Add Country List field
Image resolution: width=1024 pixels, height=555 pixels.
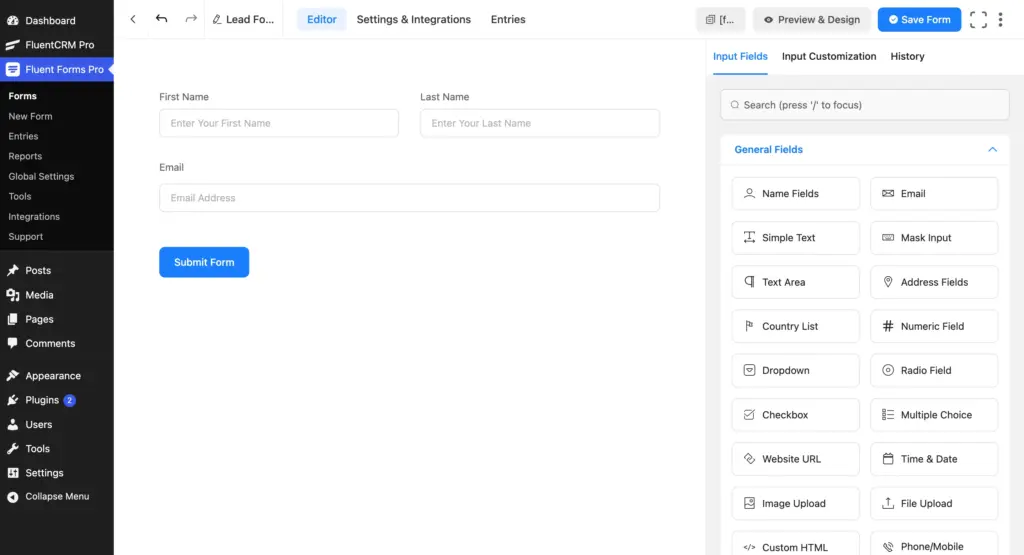coord(795,326)
